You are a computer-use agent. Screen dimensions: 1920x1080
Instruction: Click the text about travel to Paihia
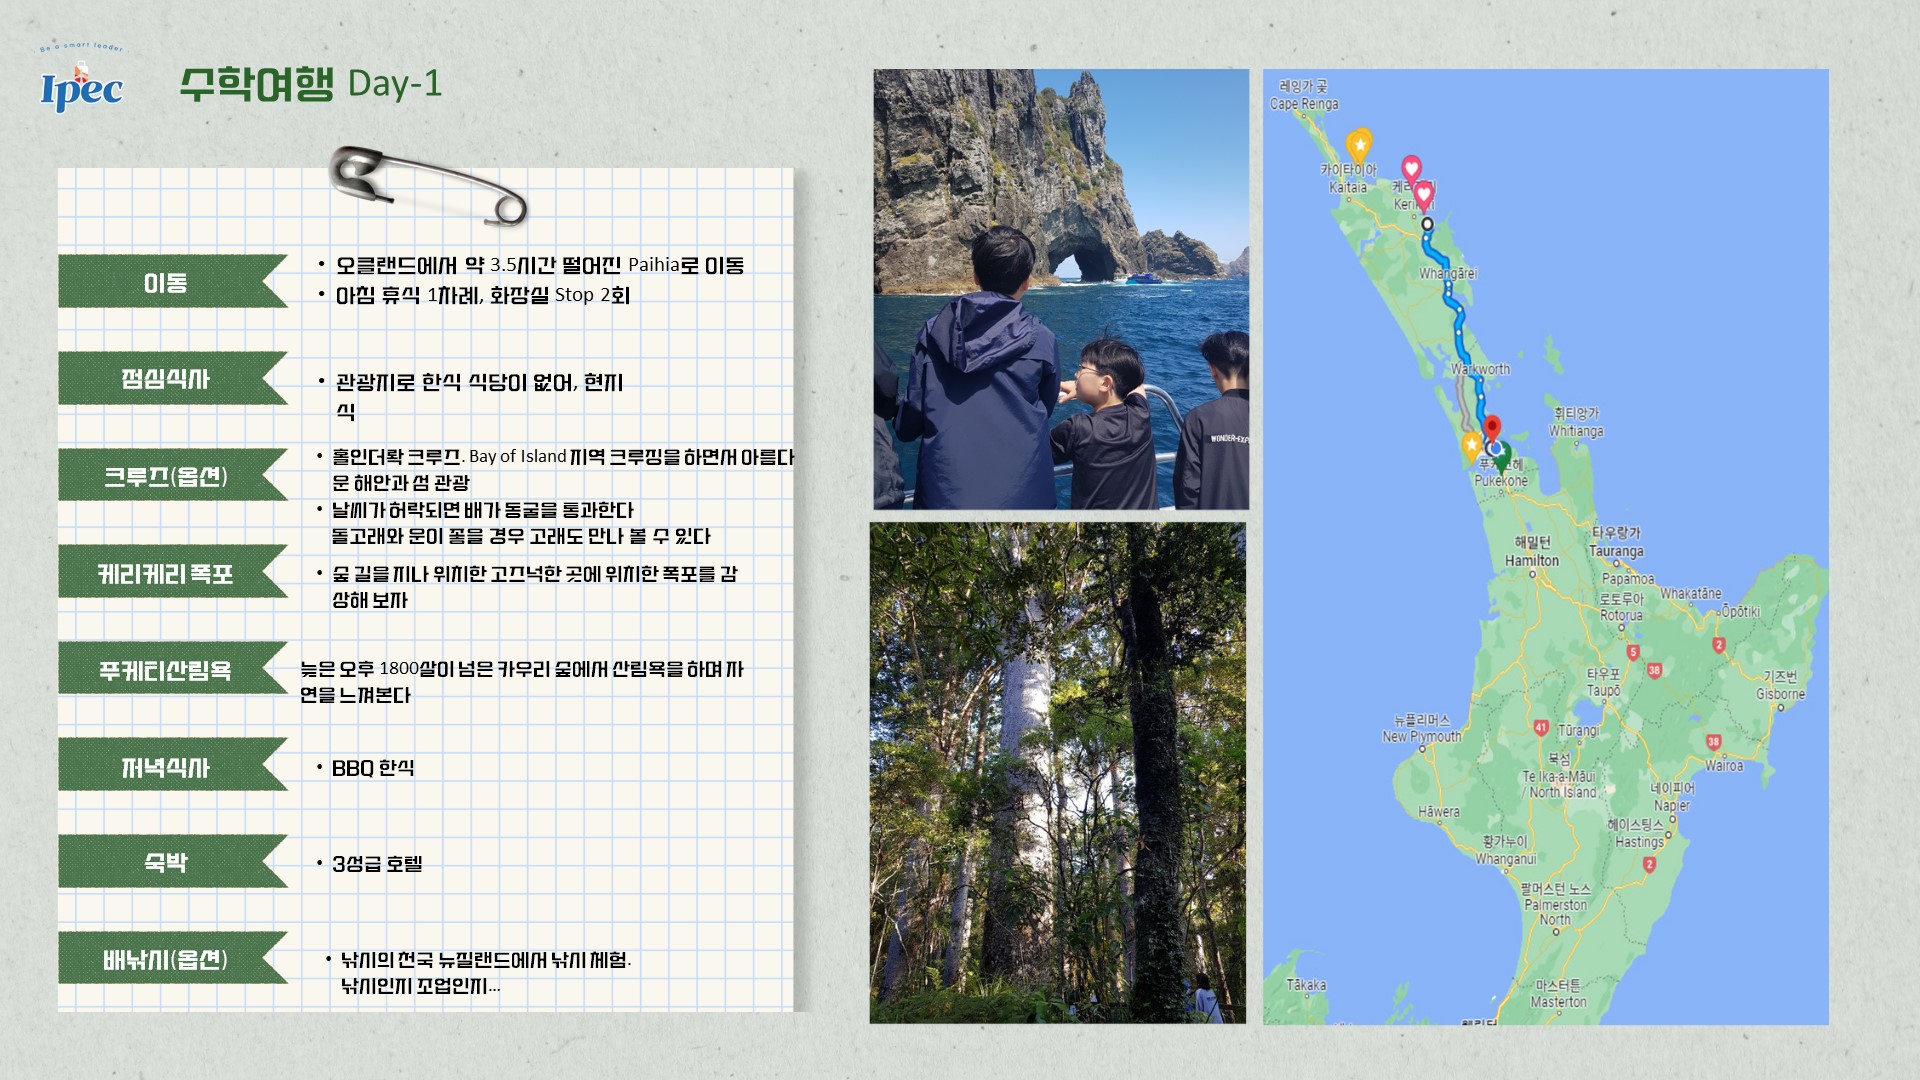540,265
